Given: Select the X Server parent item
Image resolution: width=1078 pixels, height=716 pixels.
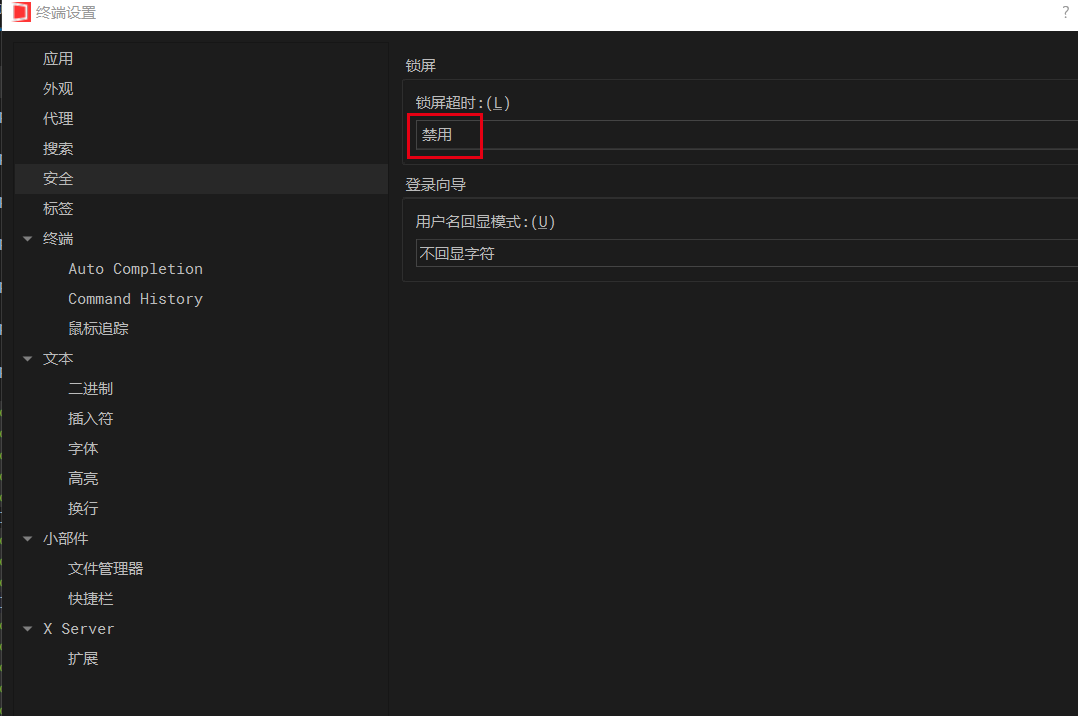Looking at the screenshot, I should 78,629.
